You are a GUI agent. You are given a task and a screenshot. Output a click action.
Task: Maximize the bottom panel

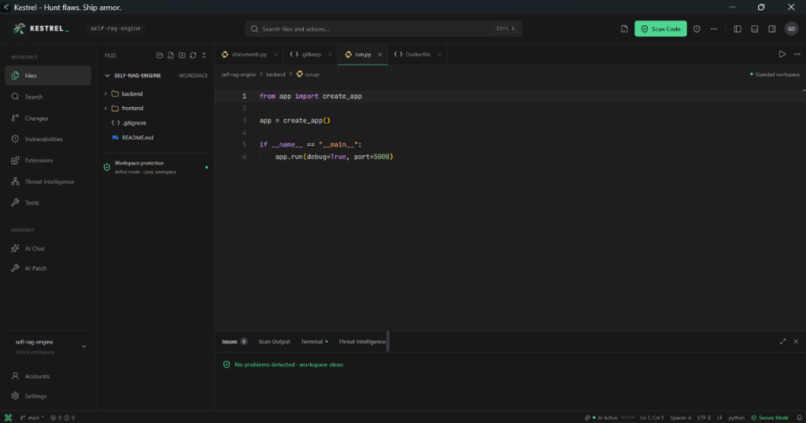(x=782, y=341)
